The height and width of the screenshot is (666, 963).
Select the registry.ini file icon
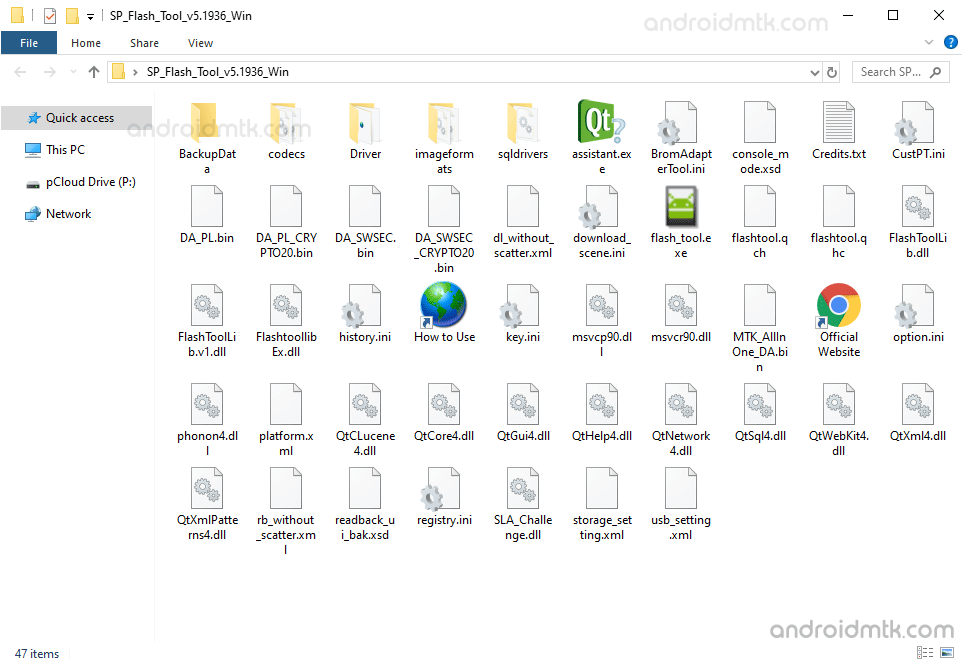click(x=442, y=489)
